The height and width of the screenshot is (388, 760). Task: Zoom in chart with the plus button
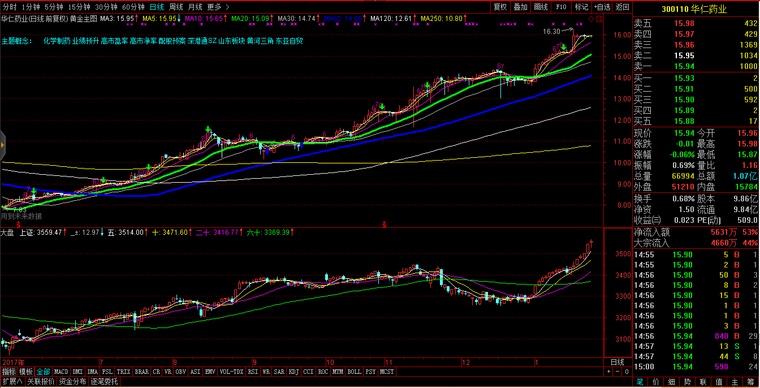click(x=609, y=372)
